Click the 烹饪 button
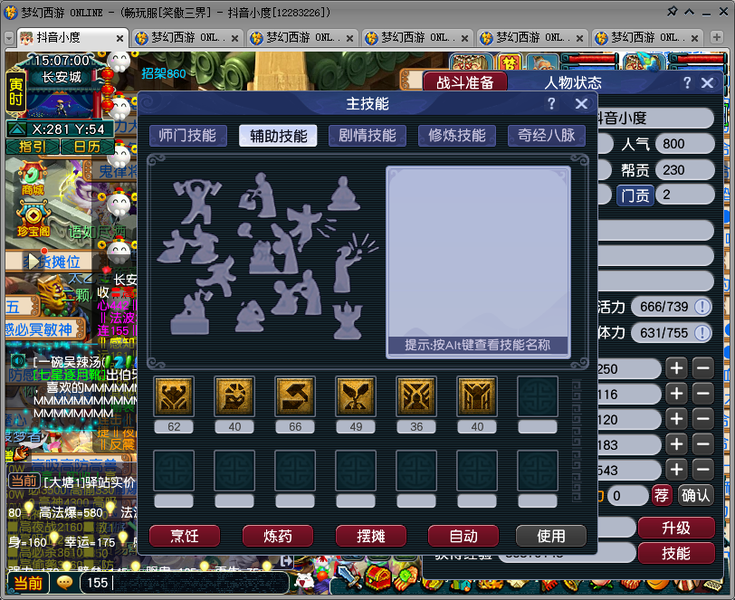The image size is (735, 600). click(x=185, y=536)
